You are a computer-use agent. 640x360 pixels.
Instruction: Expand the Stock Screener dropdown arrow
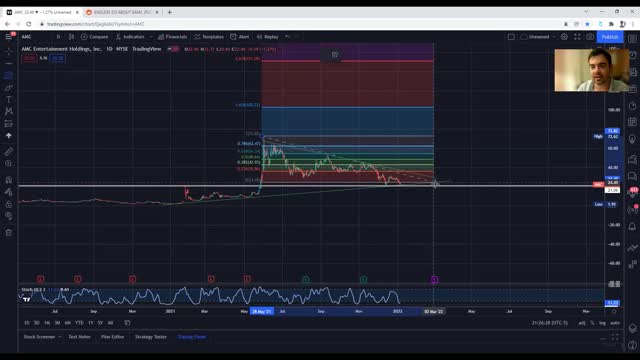tap(60, 337)
